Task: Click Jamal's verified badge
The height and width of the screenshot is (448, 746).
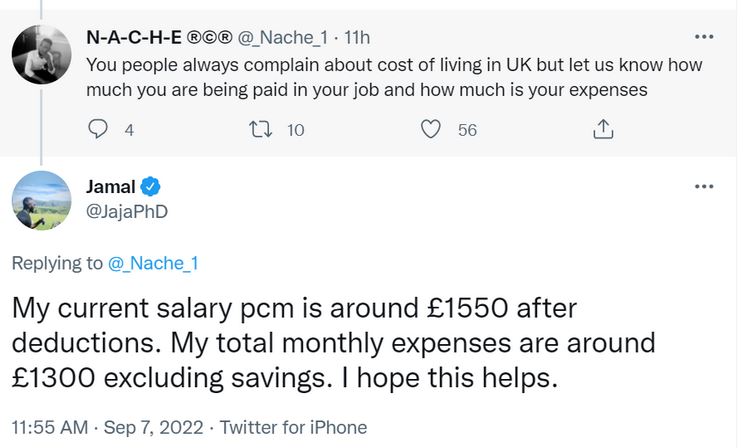Action: pyautogui.click(x=151, y=186)
